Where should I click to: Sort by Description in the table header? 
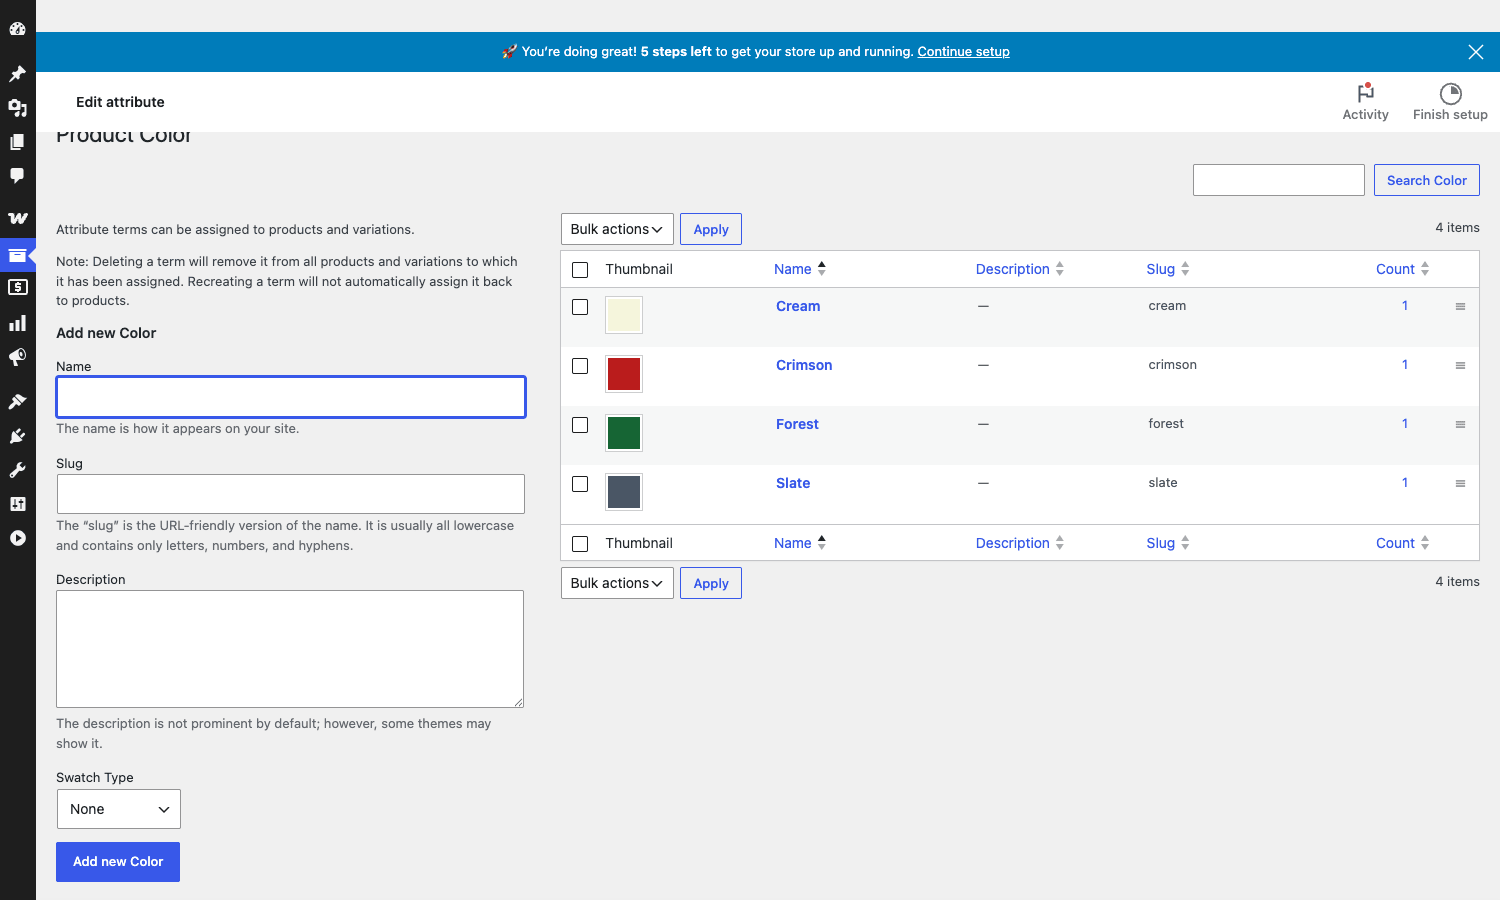coord(1020,269)
